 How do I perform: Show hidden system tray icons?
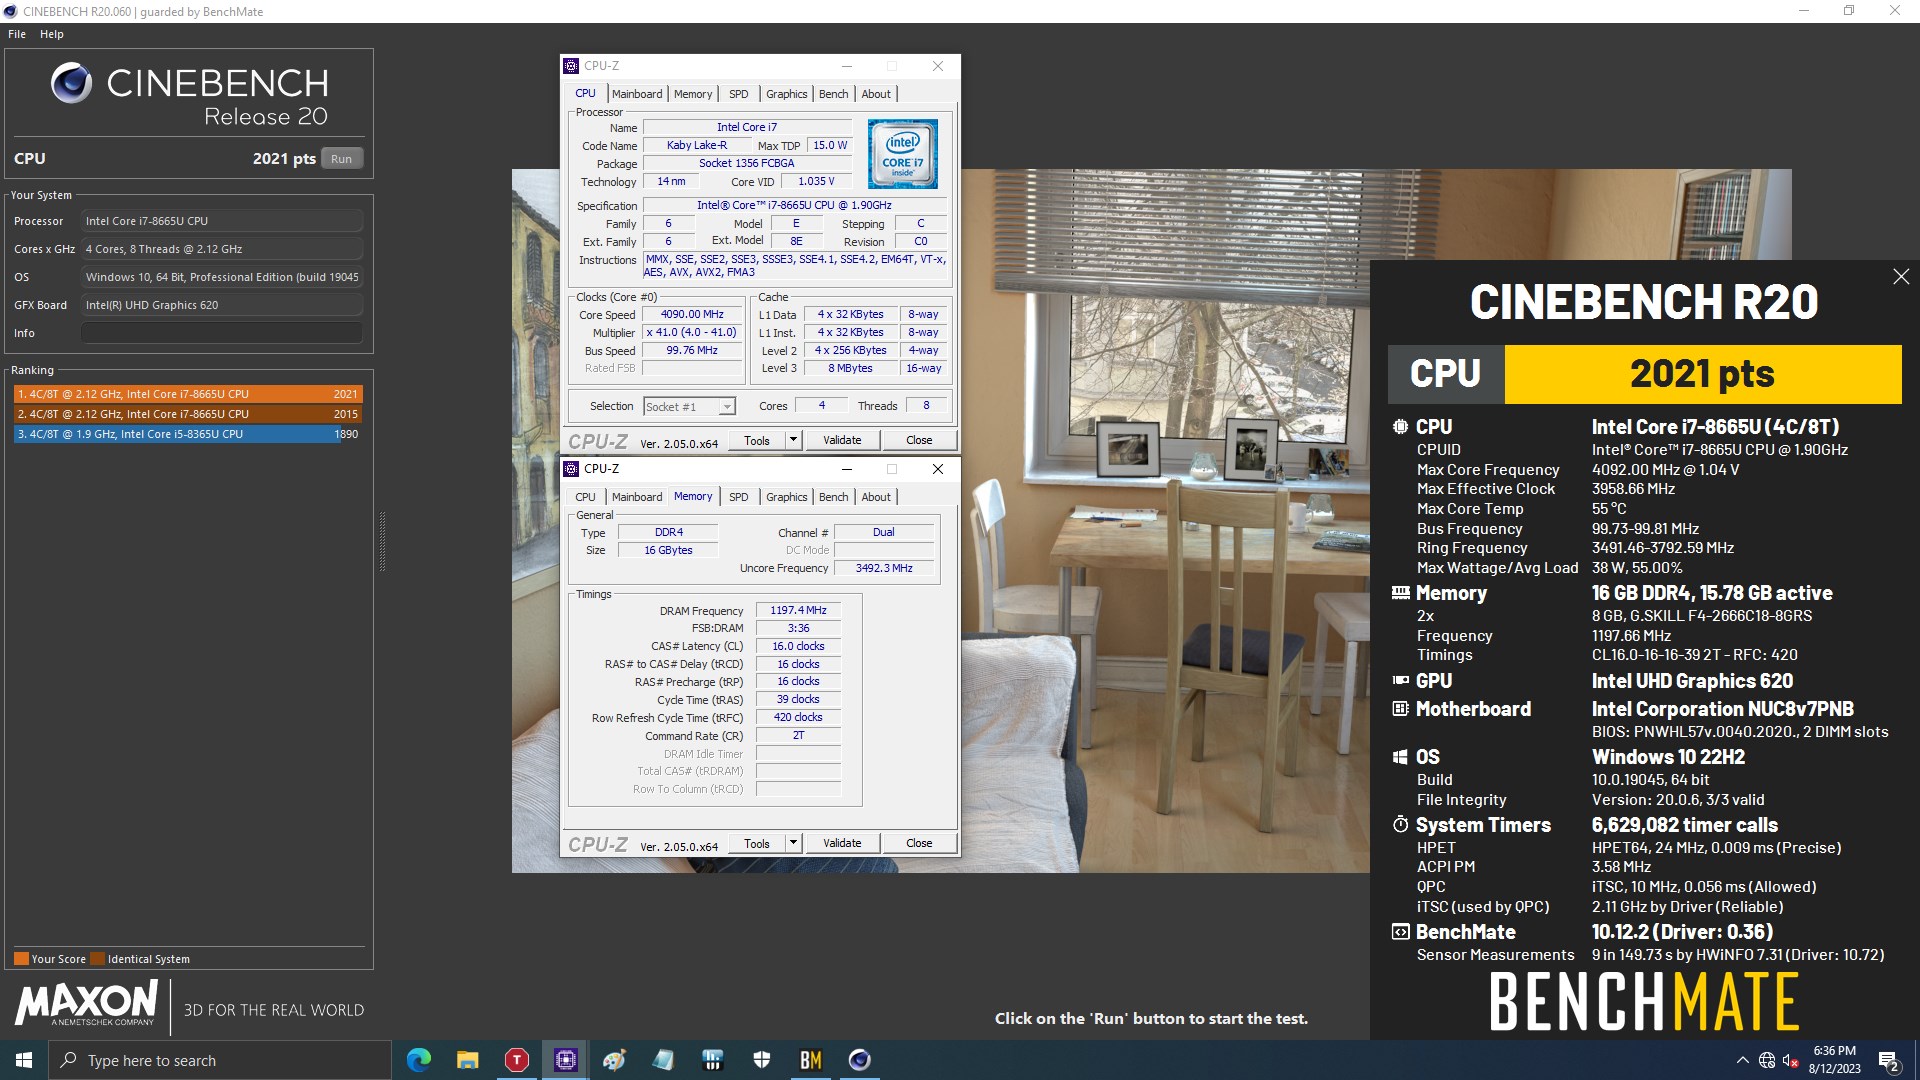click(x=1743, y=1060)
